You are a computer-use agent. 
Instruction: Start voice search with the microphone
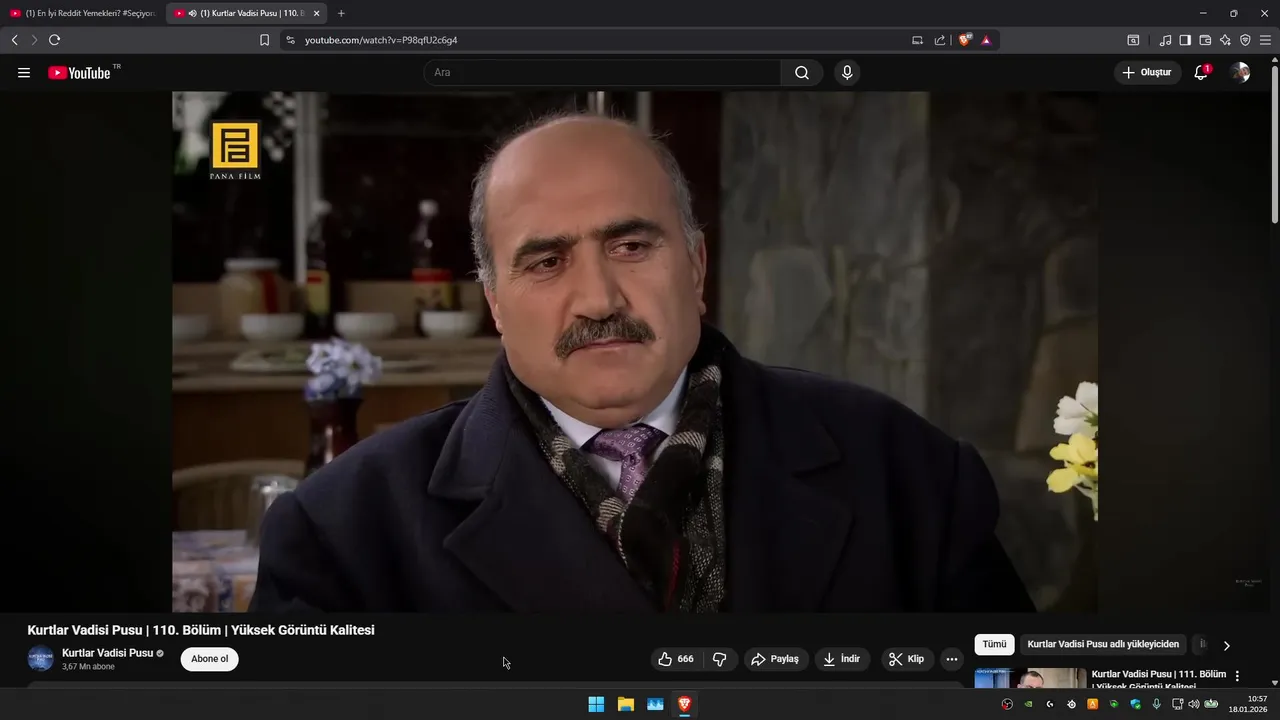tap(847, 73)
